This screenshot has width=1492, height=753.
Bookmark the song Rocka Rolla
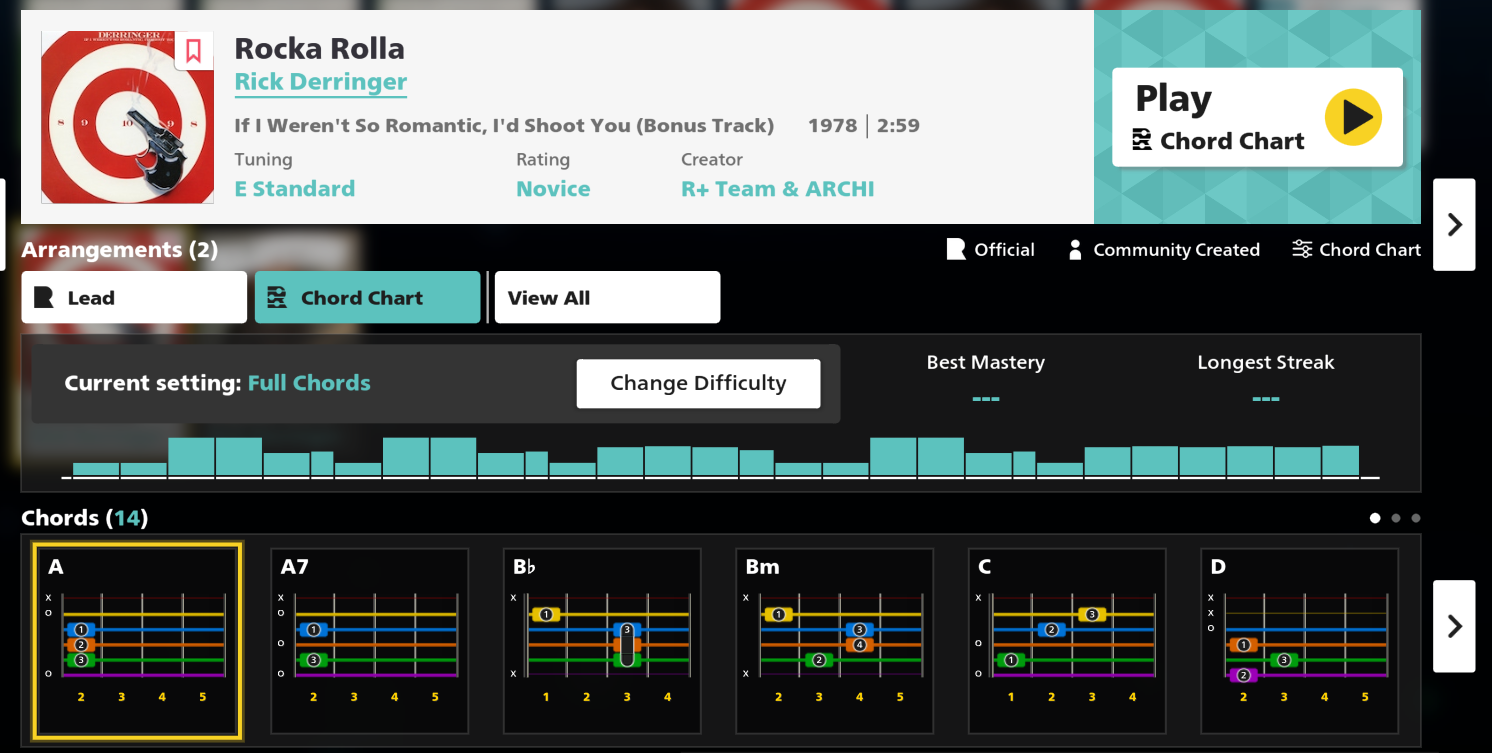point(194,51)
